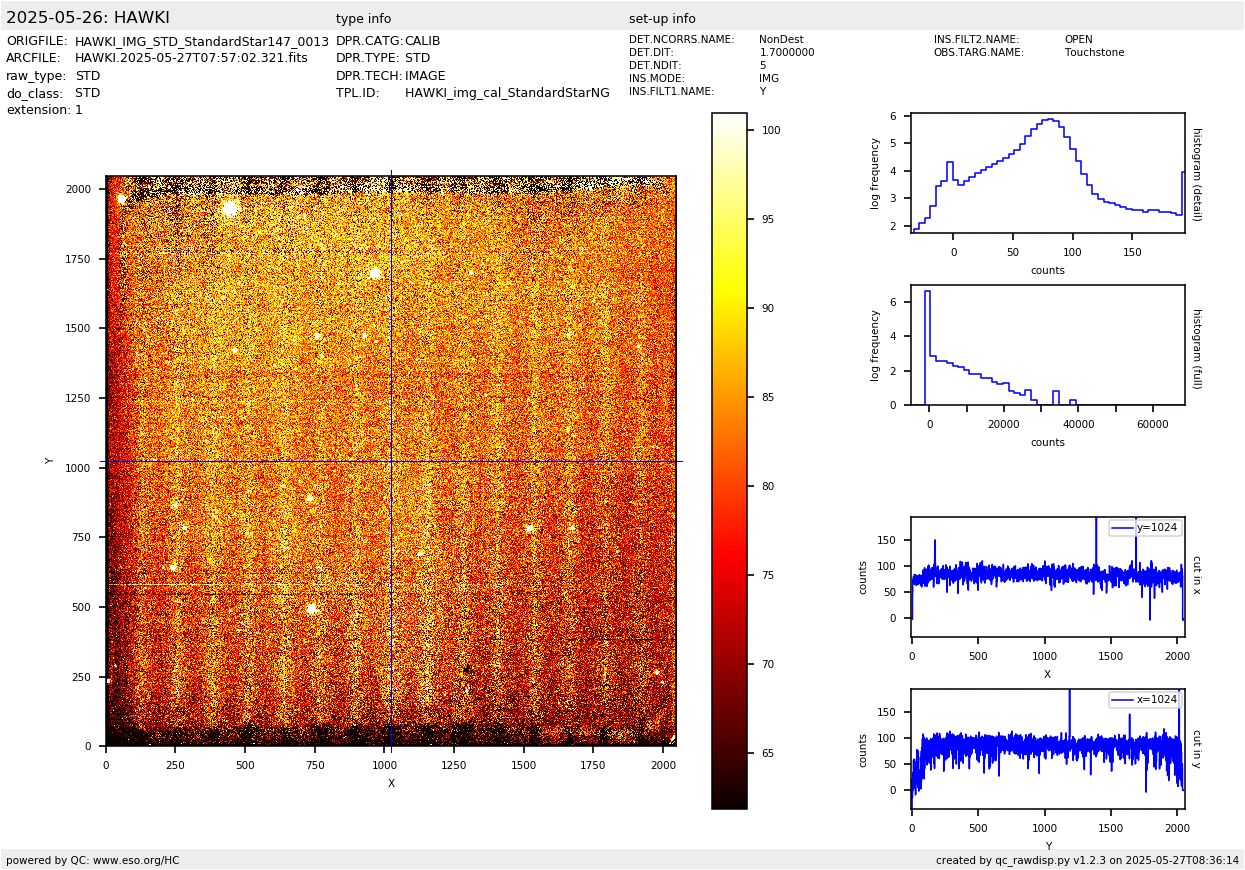Click the OBS.TARG.NAME value Touchstone

point(1094,53)
